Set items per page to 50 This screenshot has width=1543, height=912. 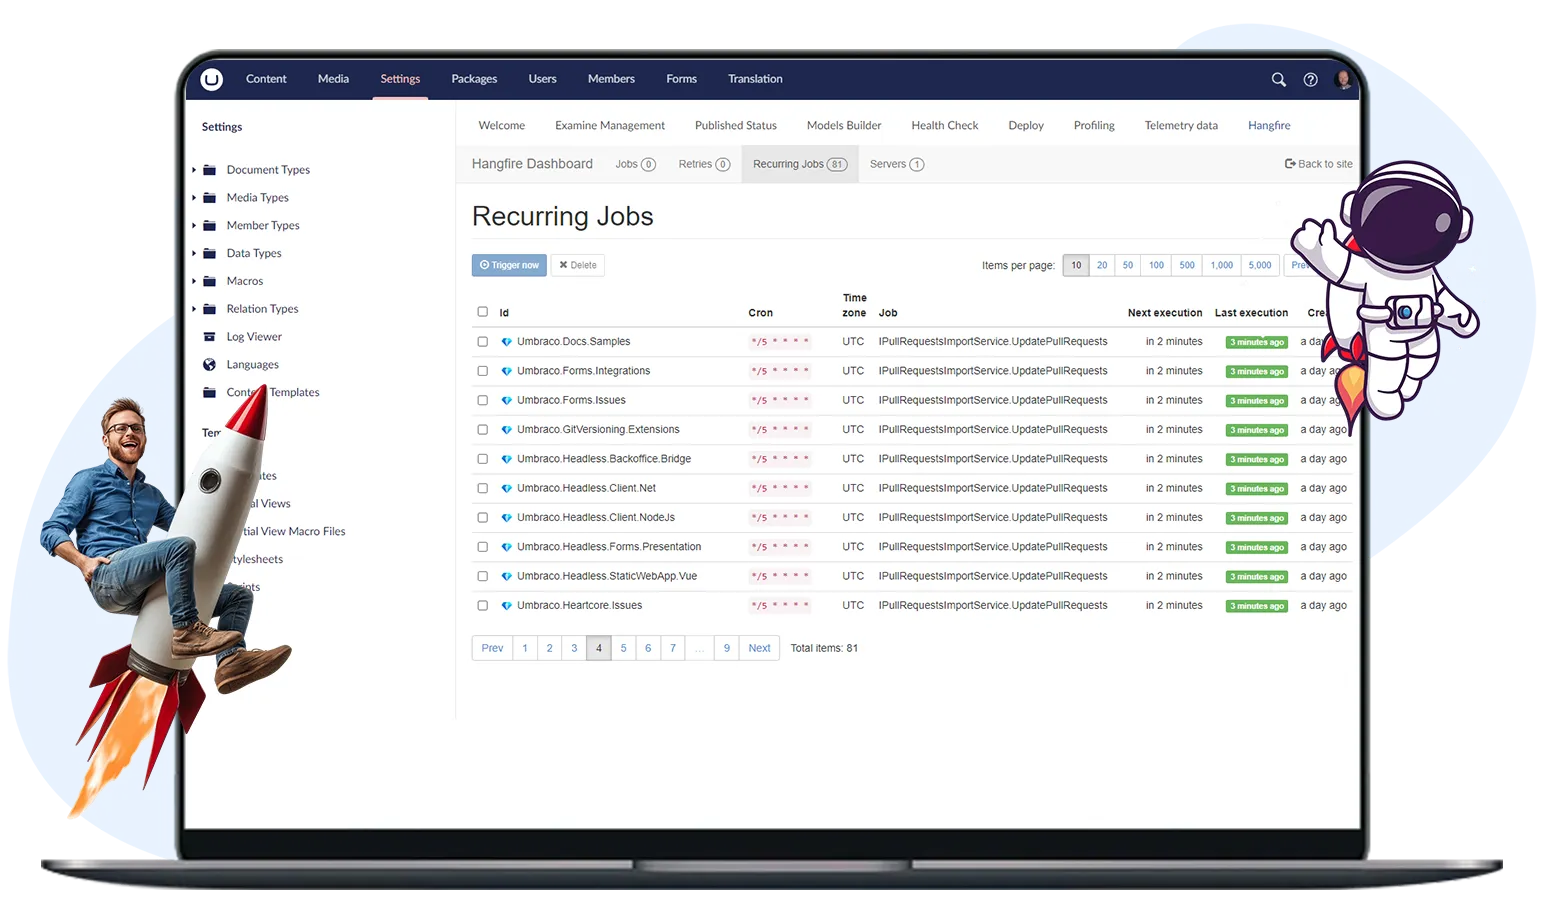click(1127, 265)
